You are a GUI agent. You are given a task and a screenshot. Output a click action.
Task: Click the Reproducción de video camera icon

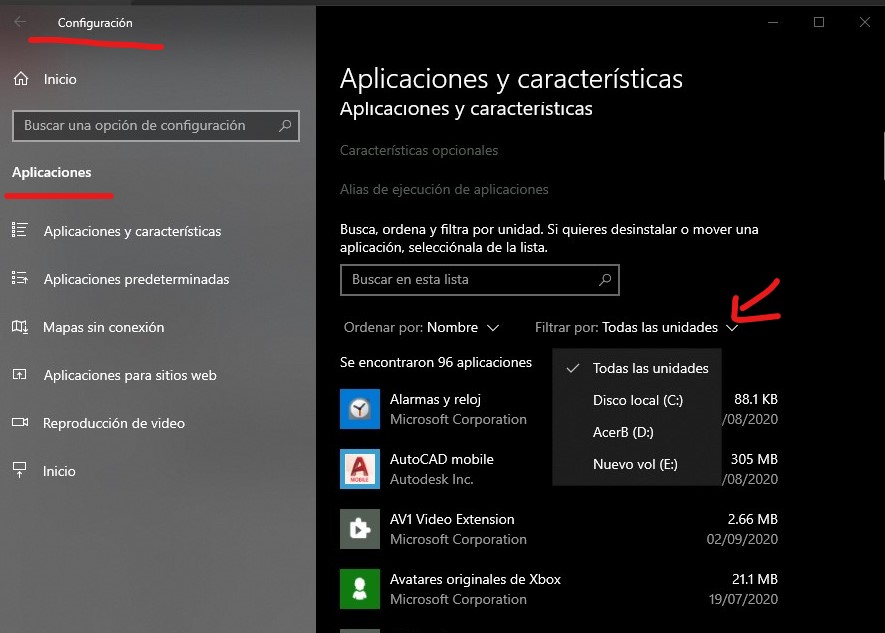[x=20, y=422]
